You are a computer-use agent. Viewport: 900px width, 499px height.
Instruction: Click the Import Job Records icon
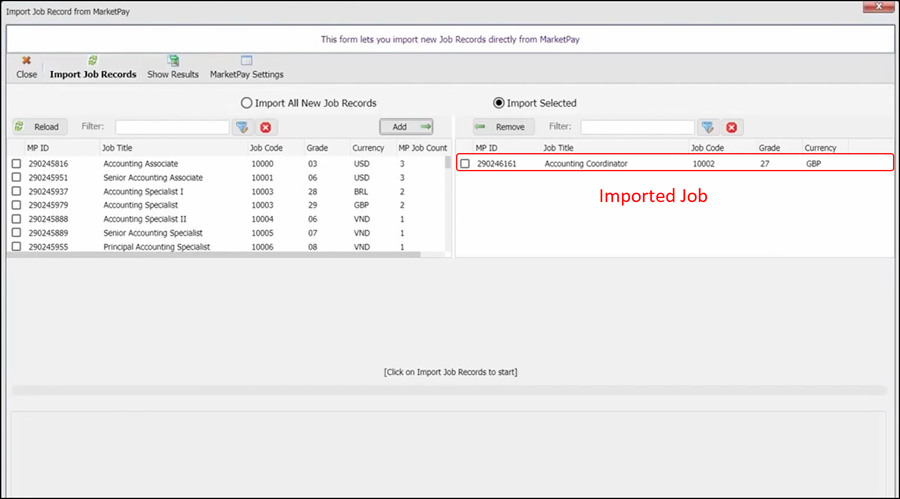(x=93, y=62)
